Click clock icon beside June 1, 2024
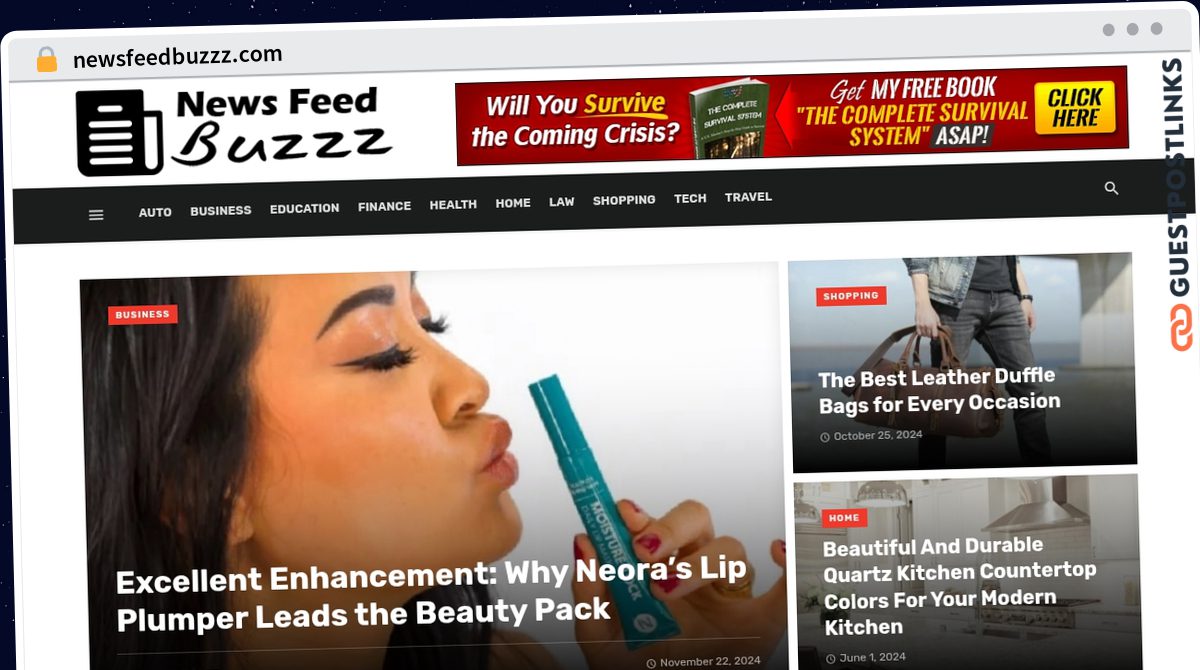Screen dimensions: 1200x670 [x=831, y=658]
